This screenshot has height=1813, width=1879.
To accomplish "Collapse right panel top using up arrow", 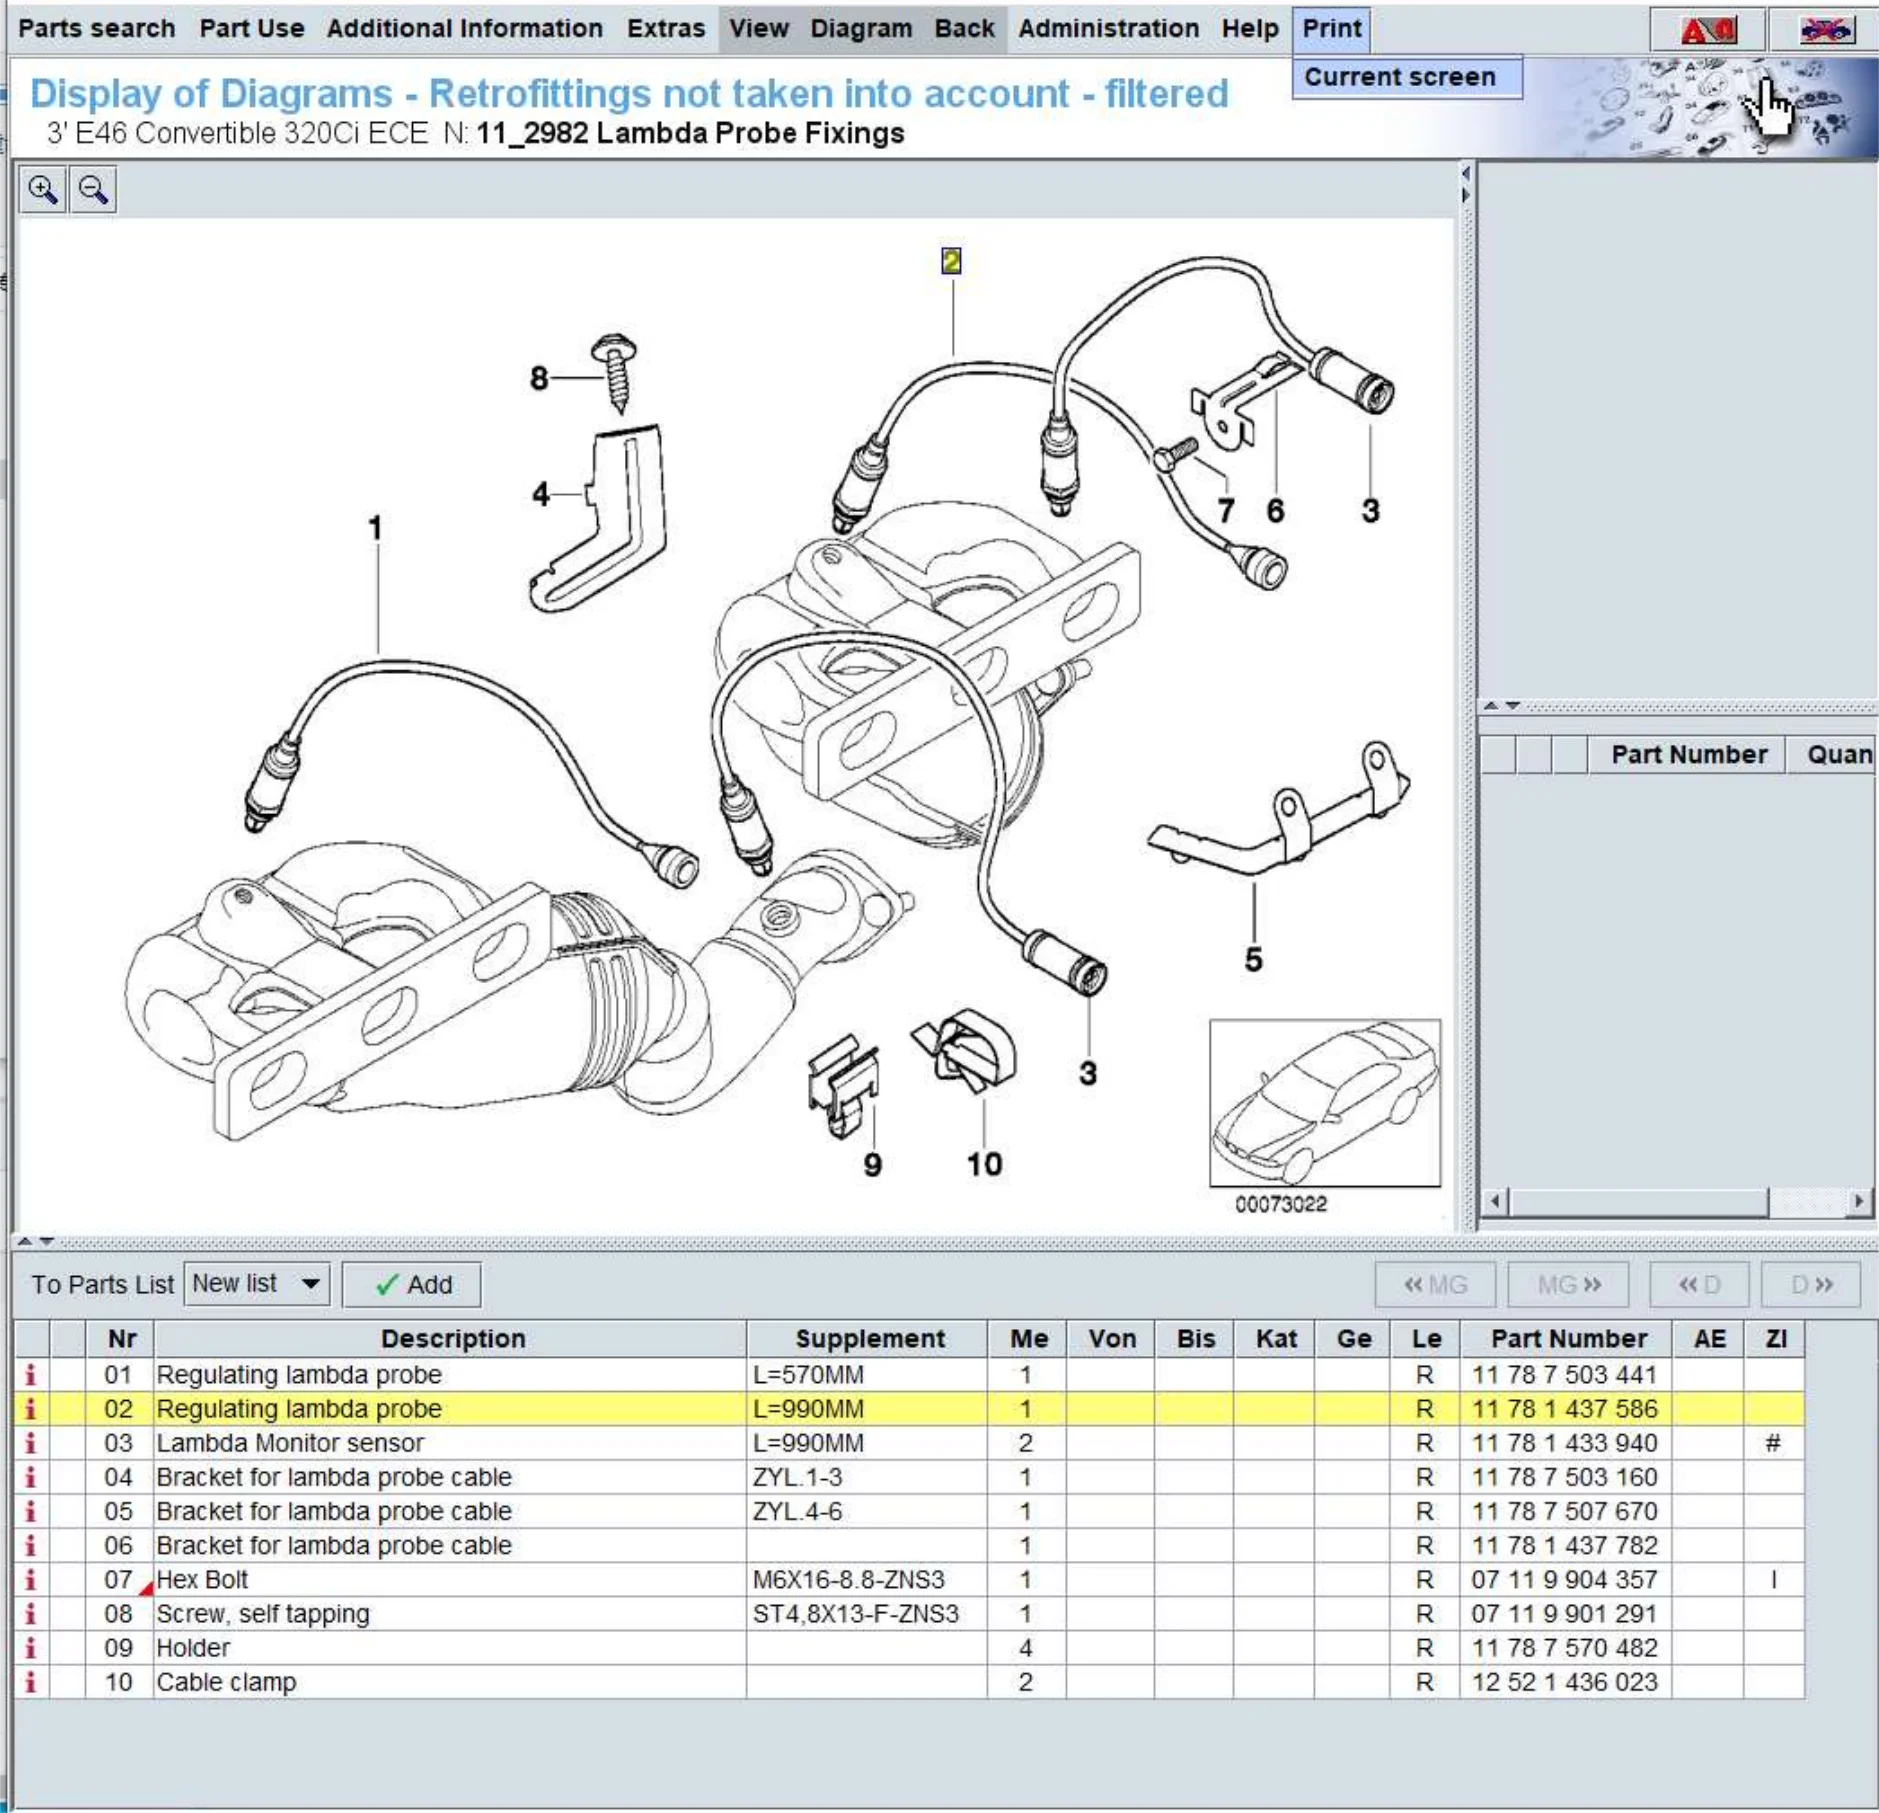I will [1491, 706].
